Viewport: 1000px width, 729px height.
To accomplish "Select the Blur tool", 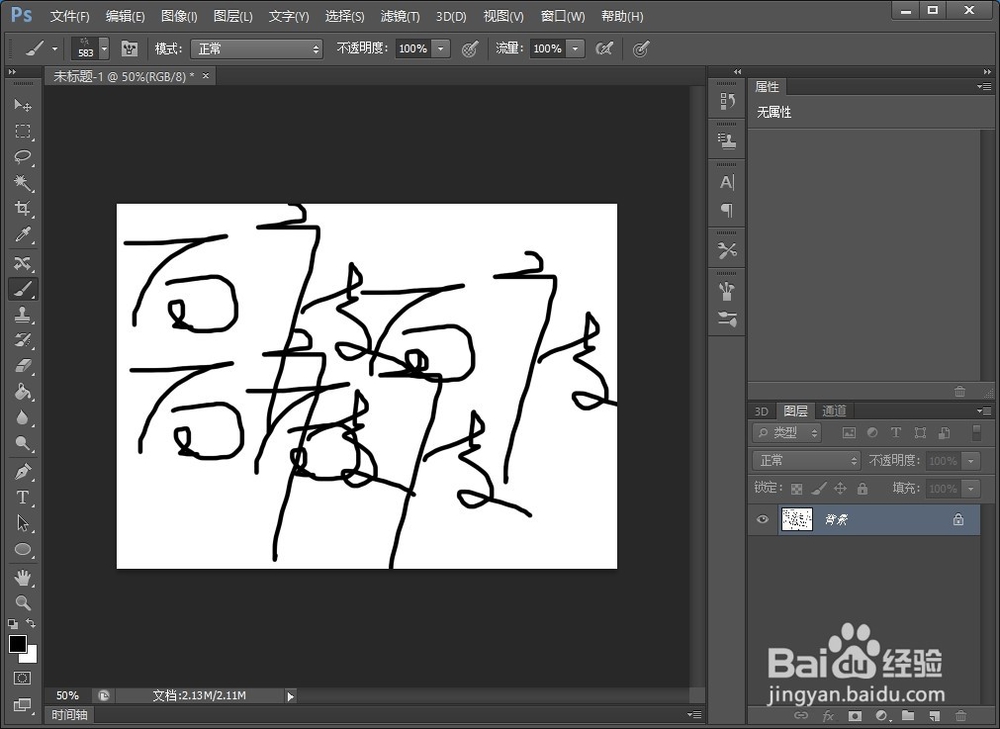I will coord(23,418).
